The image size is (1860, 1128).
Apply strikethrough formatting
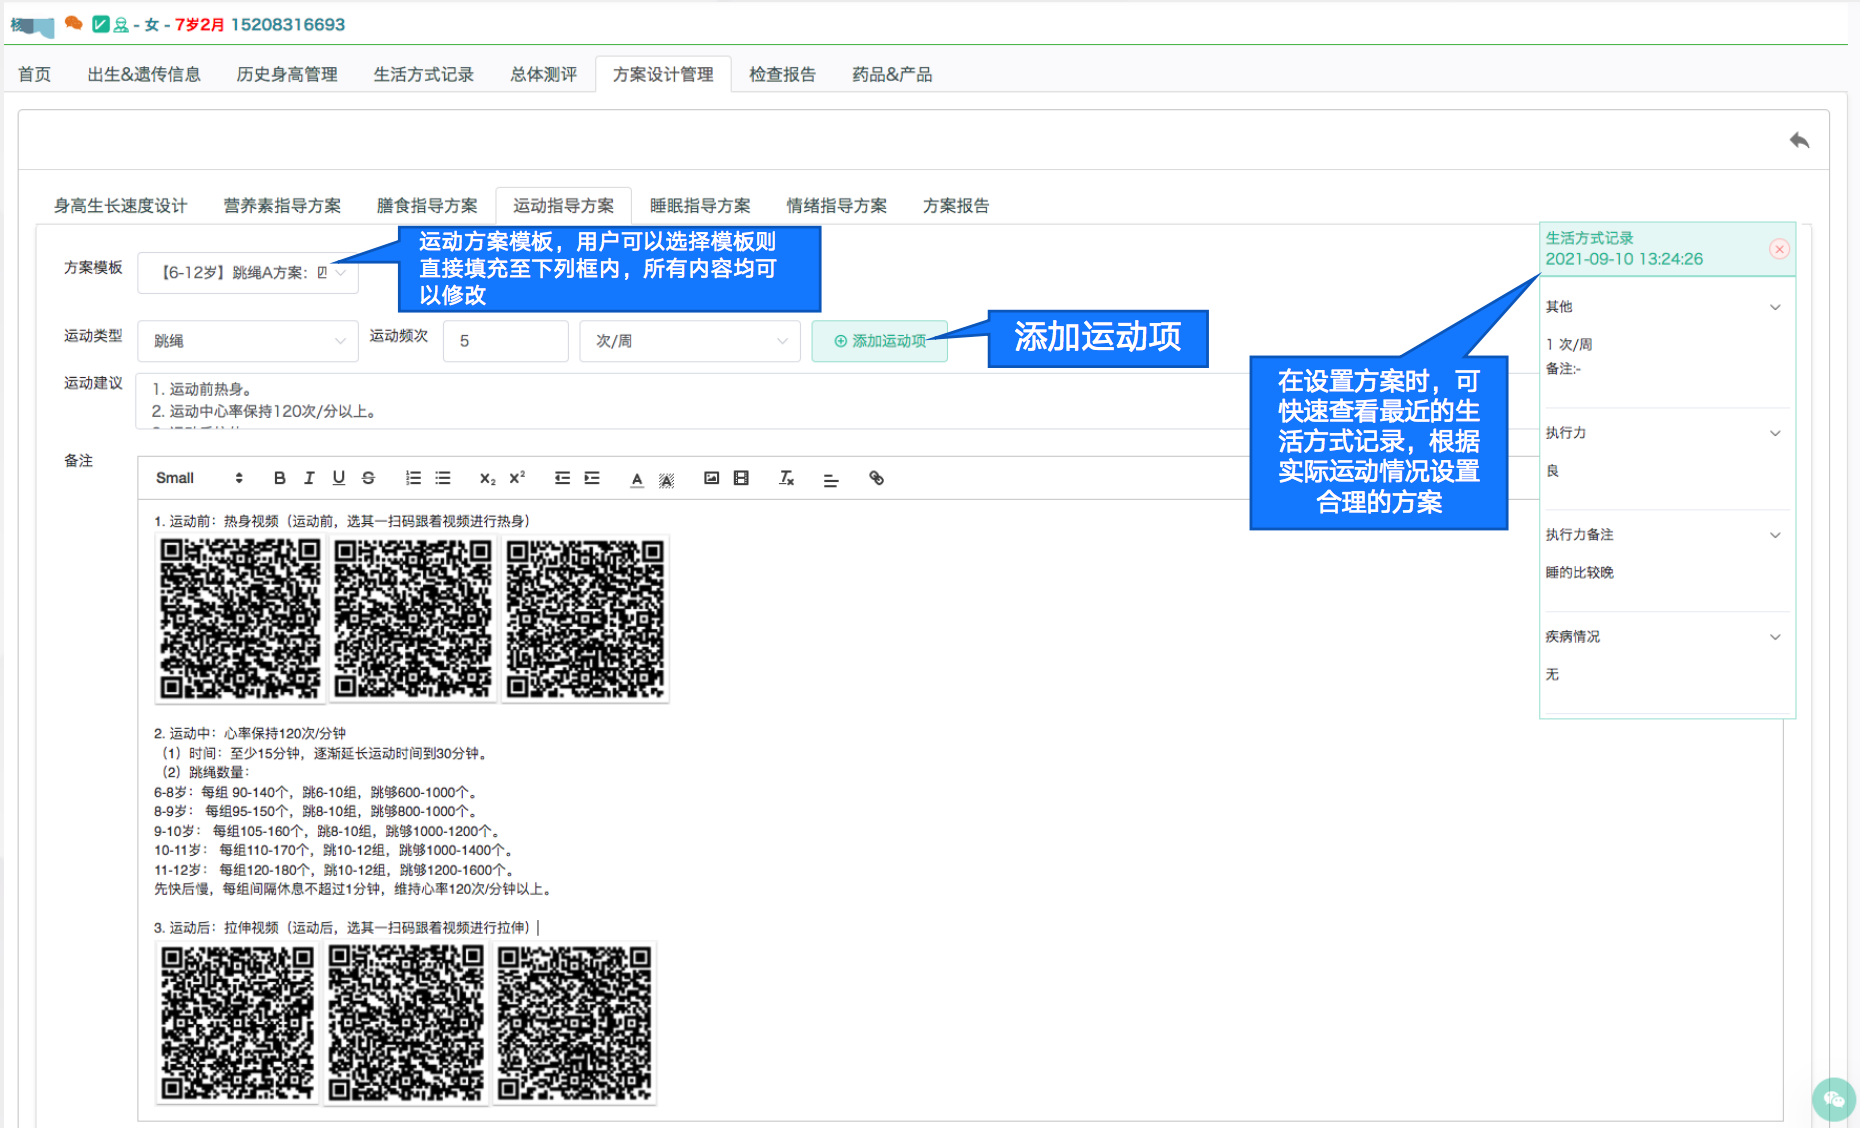pos(368,478)
